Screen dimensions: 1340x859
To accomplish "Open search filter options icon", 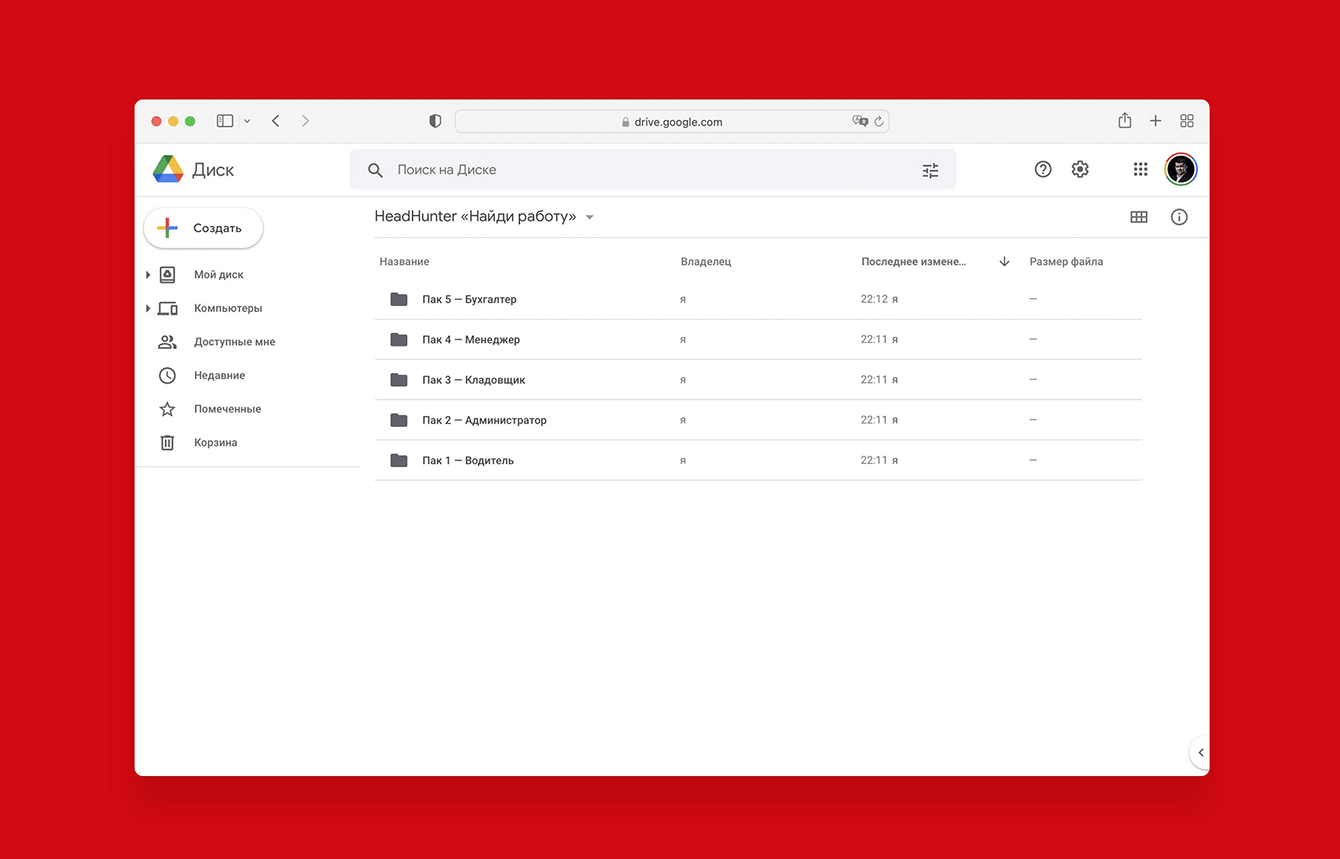I will (x=930, y=170).
